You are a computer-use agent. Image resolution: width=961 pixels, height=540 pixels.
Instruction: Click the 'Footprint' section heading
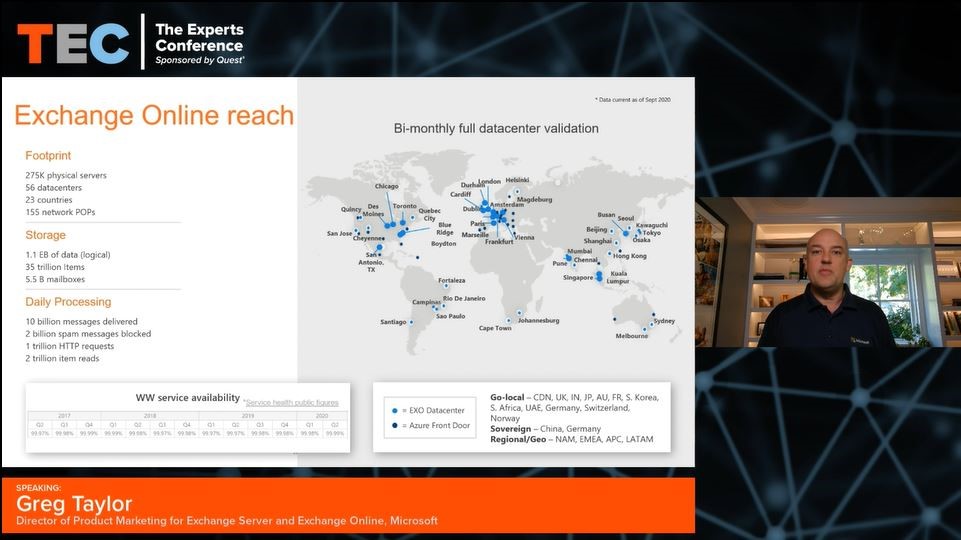tap(48, 156)
